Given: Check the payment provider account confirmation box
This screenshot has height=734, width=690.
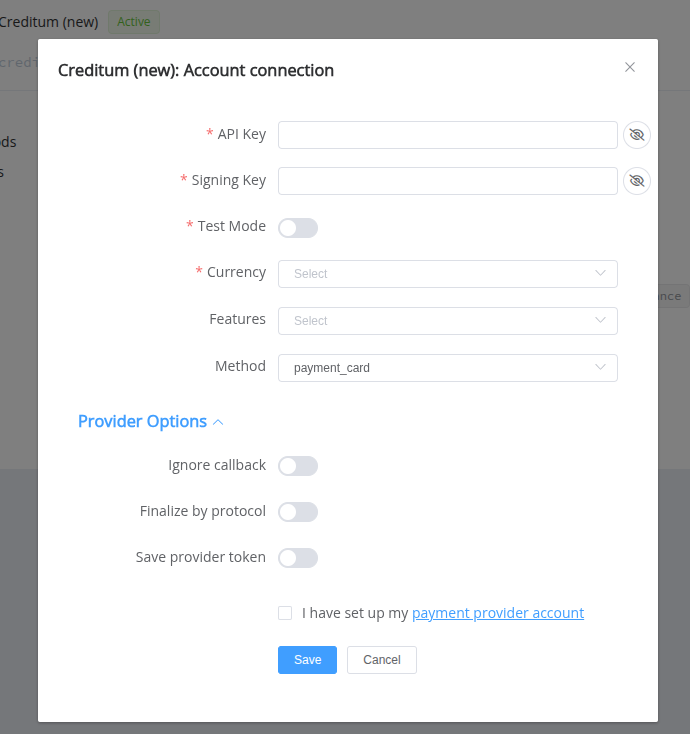Looking at the screenshot, I should pyautogui.click(x=285, y=613).
